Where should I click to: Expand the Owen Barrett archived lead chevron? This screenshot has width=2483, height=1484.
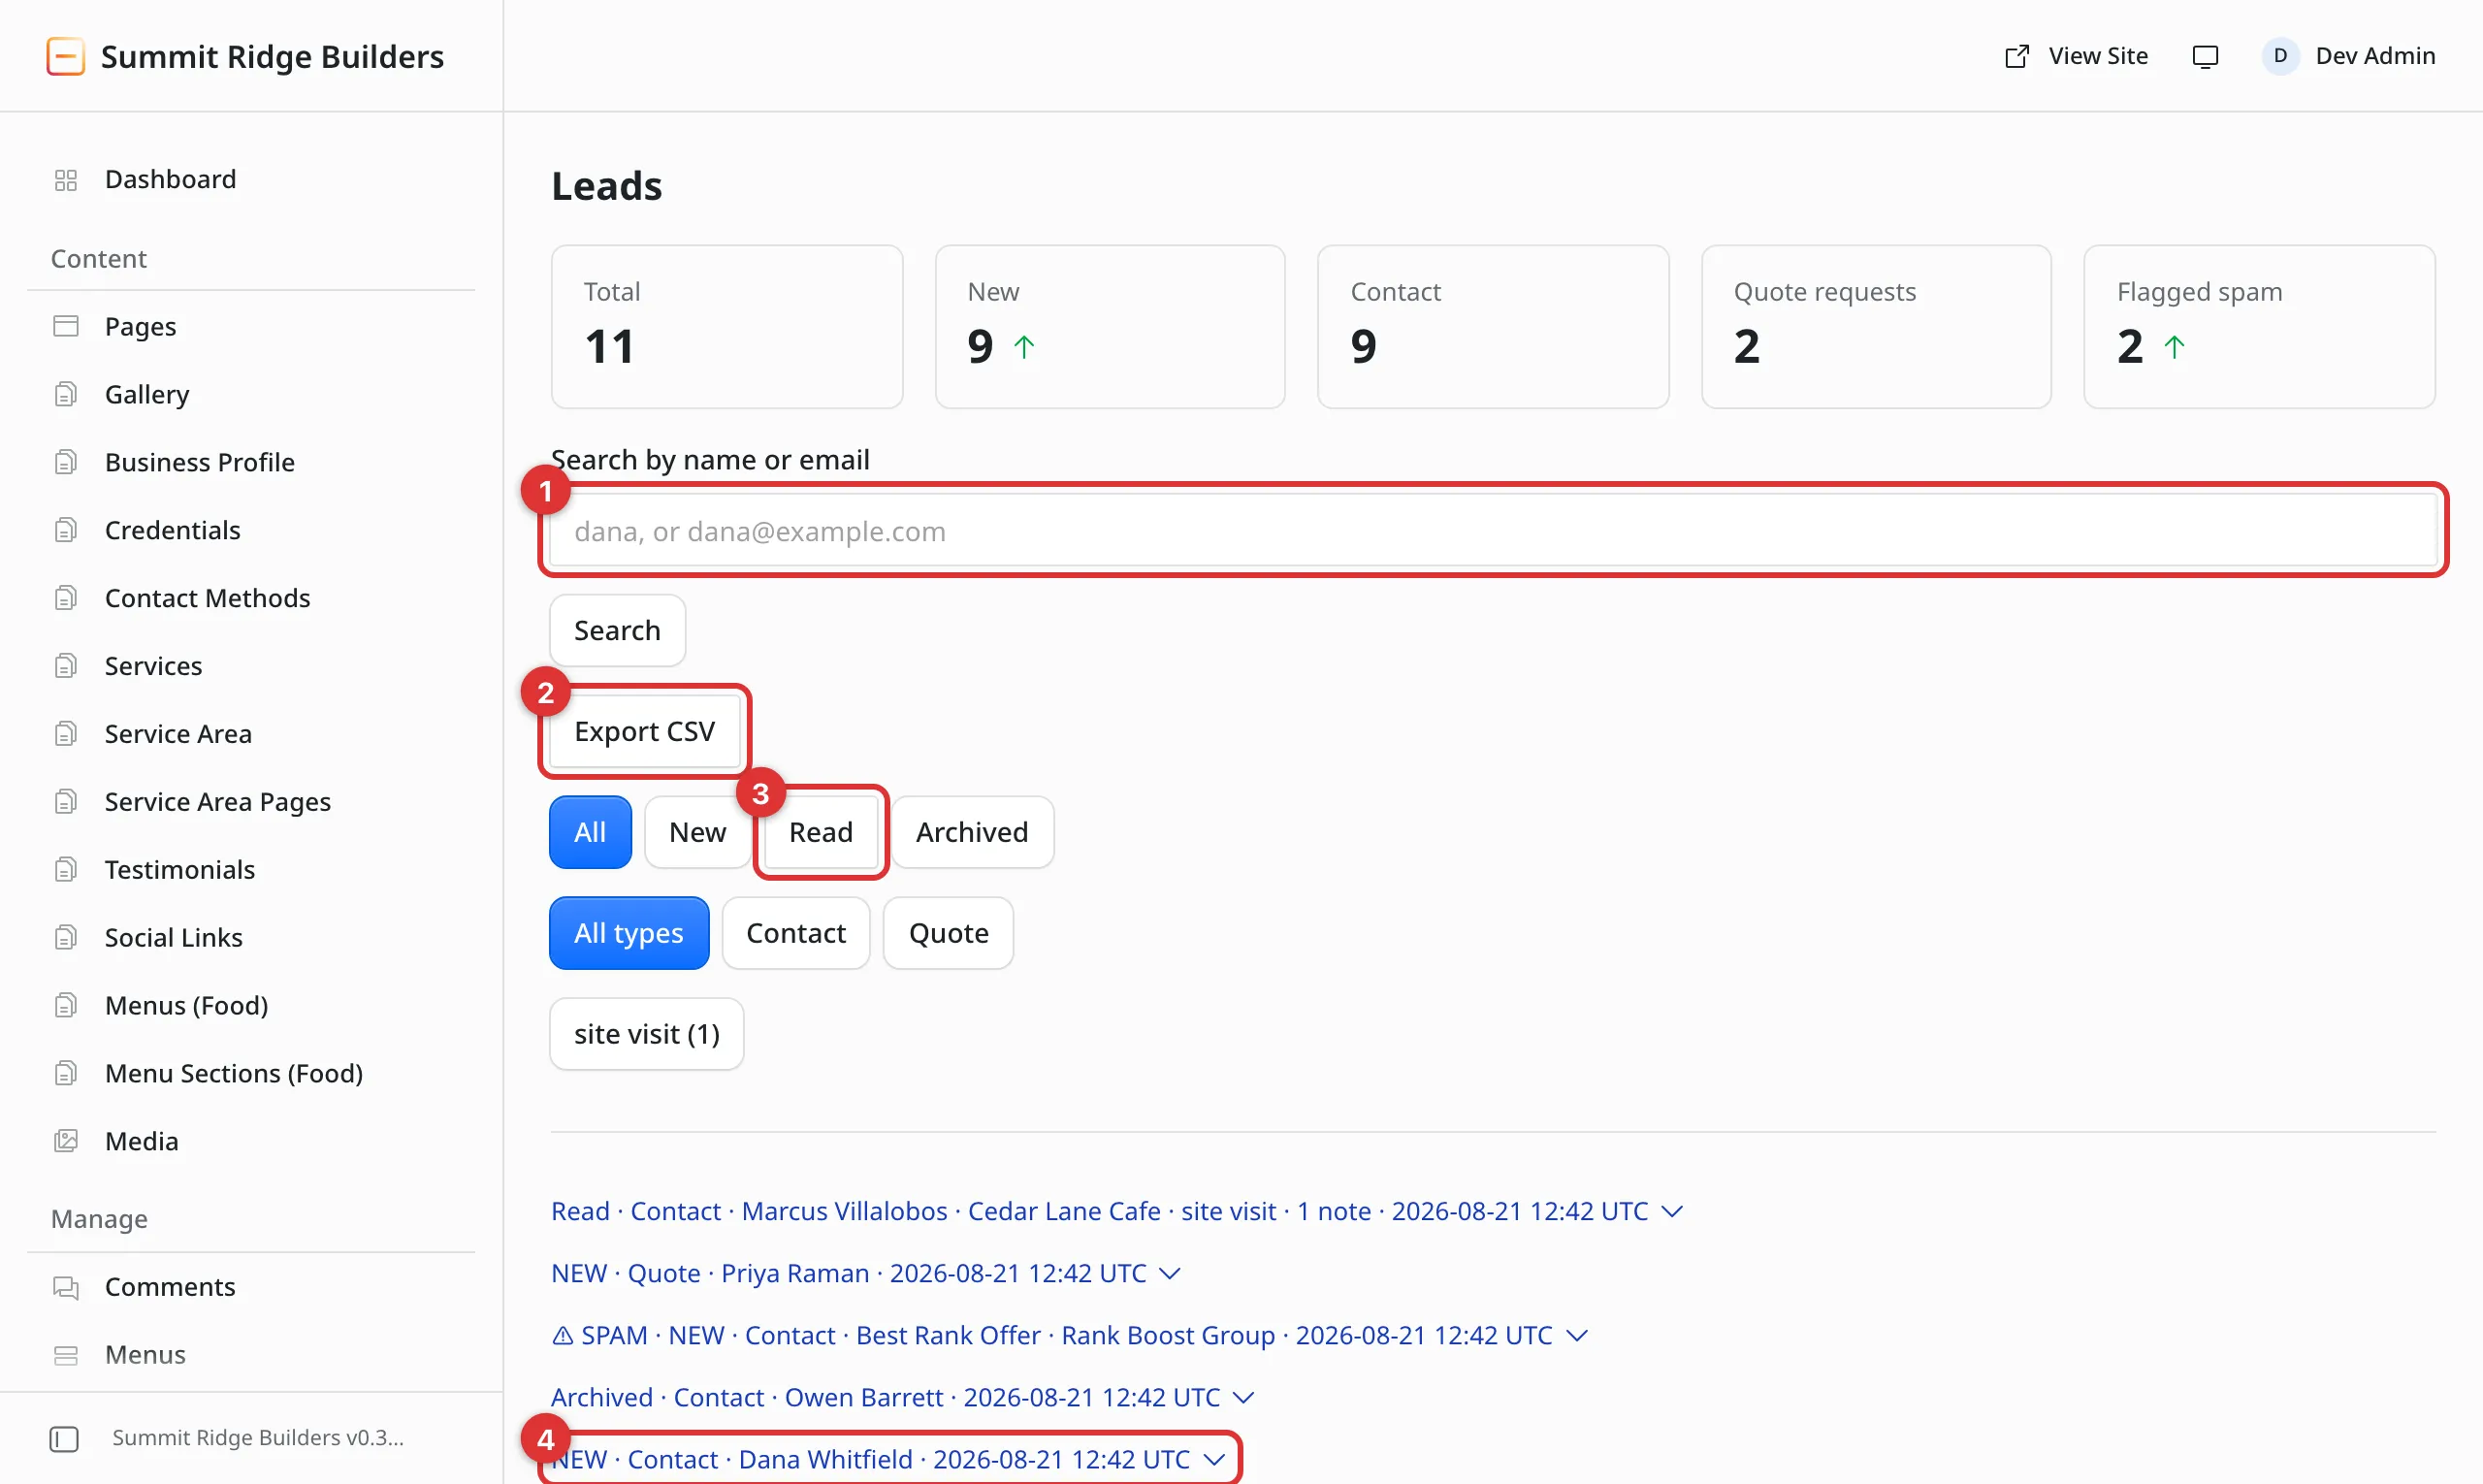click(x=1244, y=1398)
